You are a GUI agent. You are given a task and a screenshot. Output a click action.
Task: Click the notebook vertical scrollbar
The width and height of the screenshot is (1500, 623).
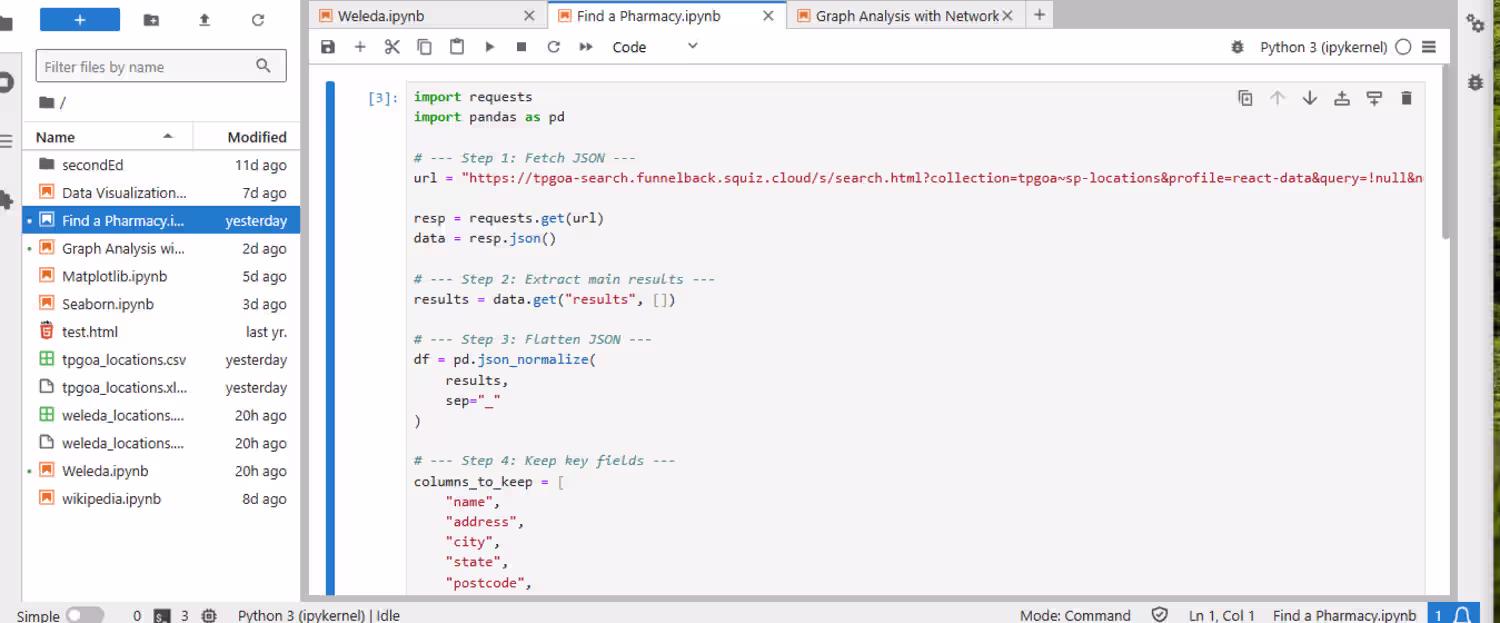coord(1446,154)
